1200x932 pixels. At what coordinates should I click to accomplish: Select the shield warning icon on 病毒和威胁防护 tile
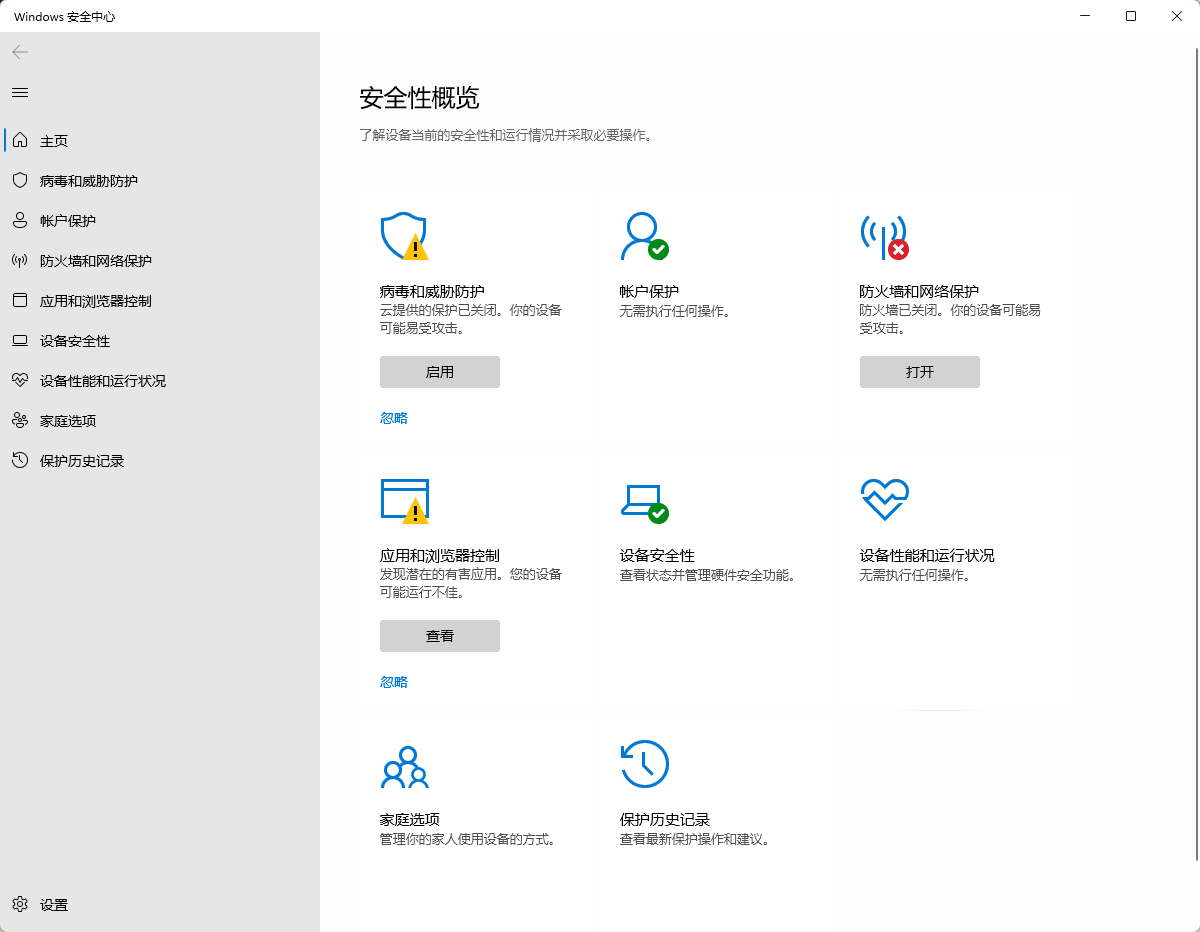point(405,237)
